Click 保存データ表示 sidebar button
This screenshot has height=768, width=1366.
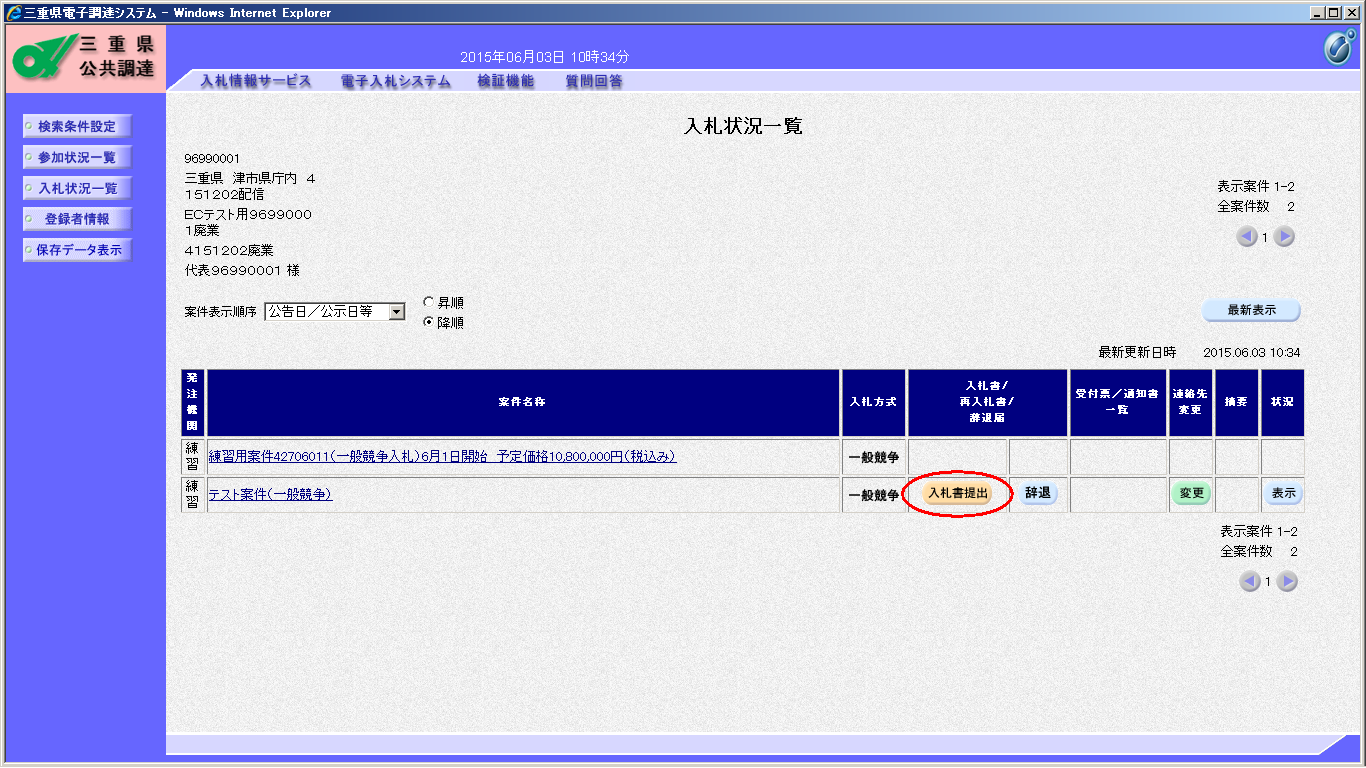coord(77,251)
